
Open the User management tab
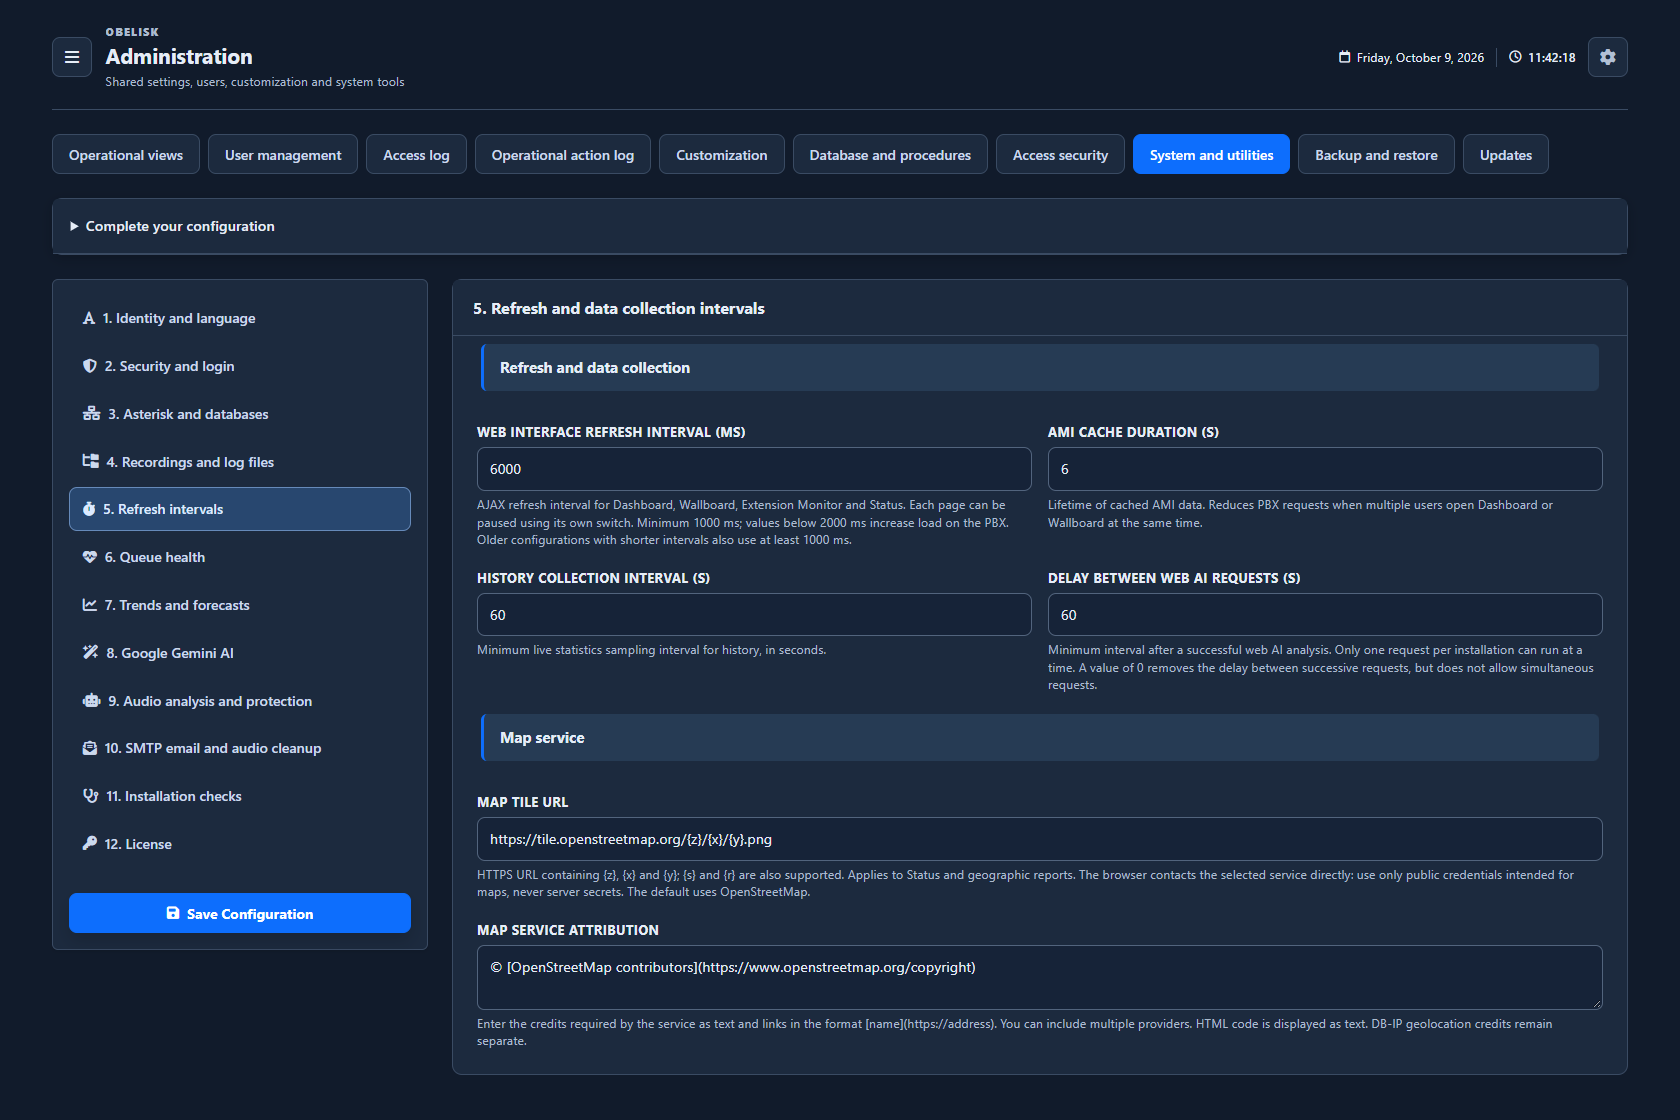283,154
